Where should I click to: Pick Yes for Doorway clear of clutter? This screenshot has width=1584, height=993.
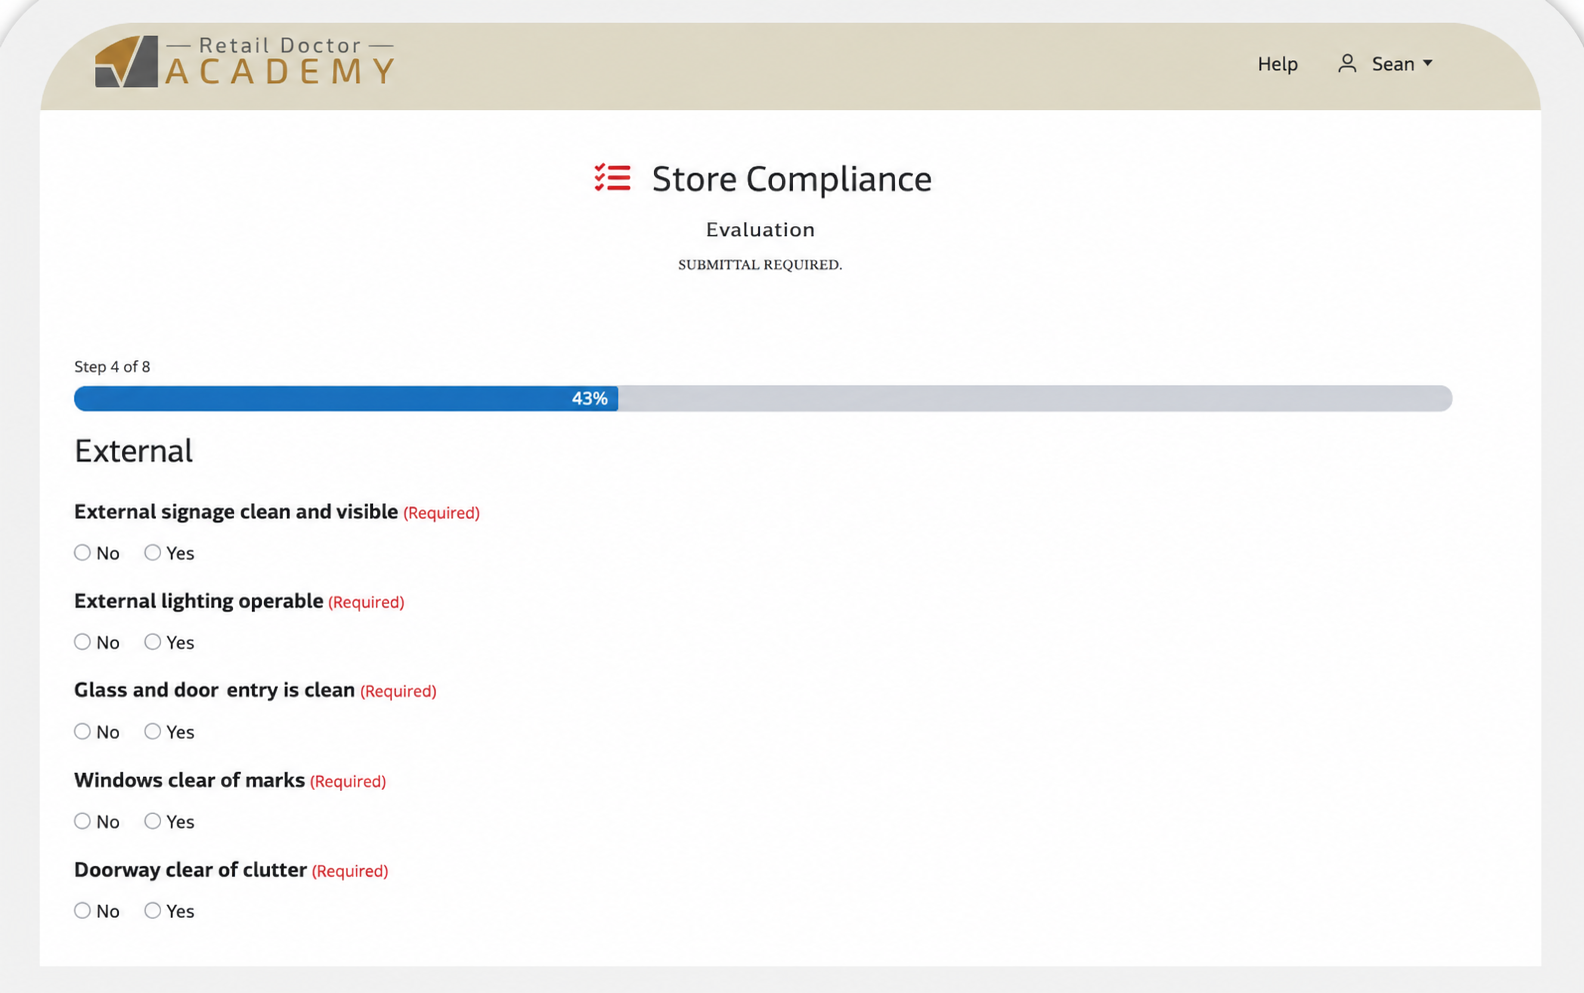[x=153, y=911]
